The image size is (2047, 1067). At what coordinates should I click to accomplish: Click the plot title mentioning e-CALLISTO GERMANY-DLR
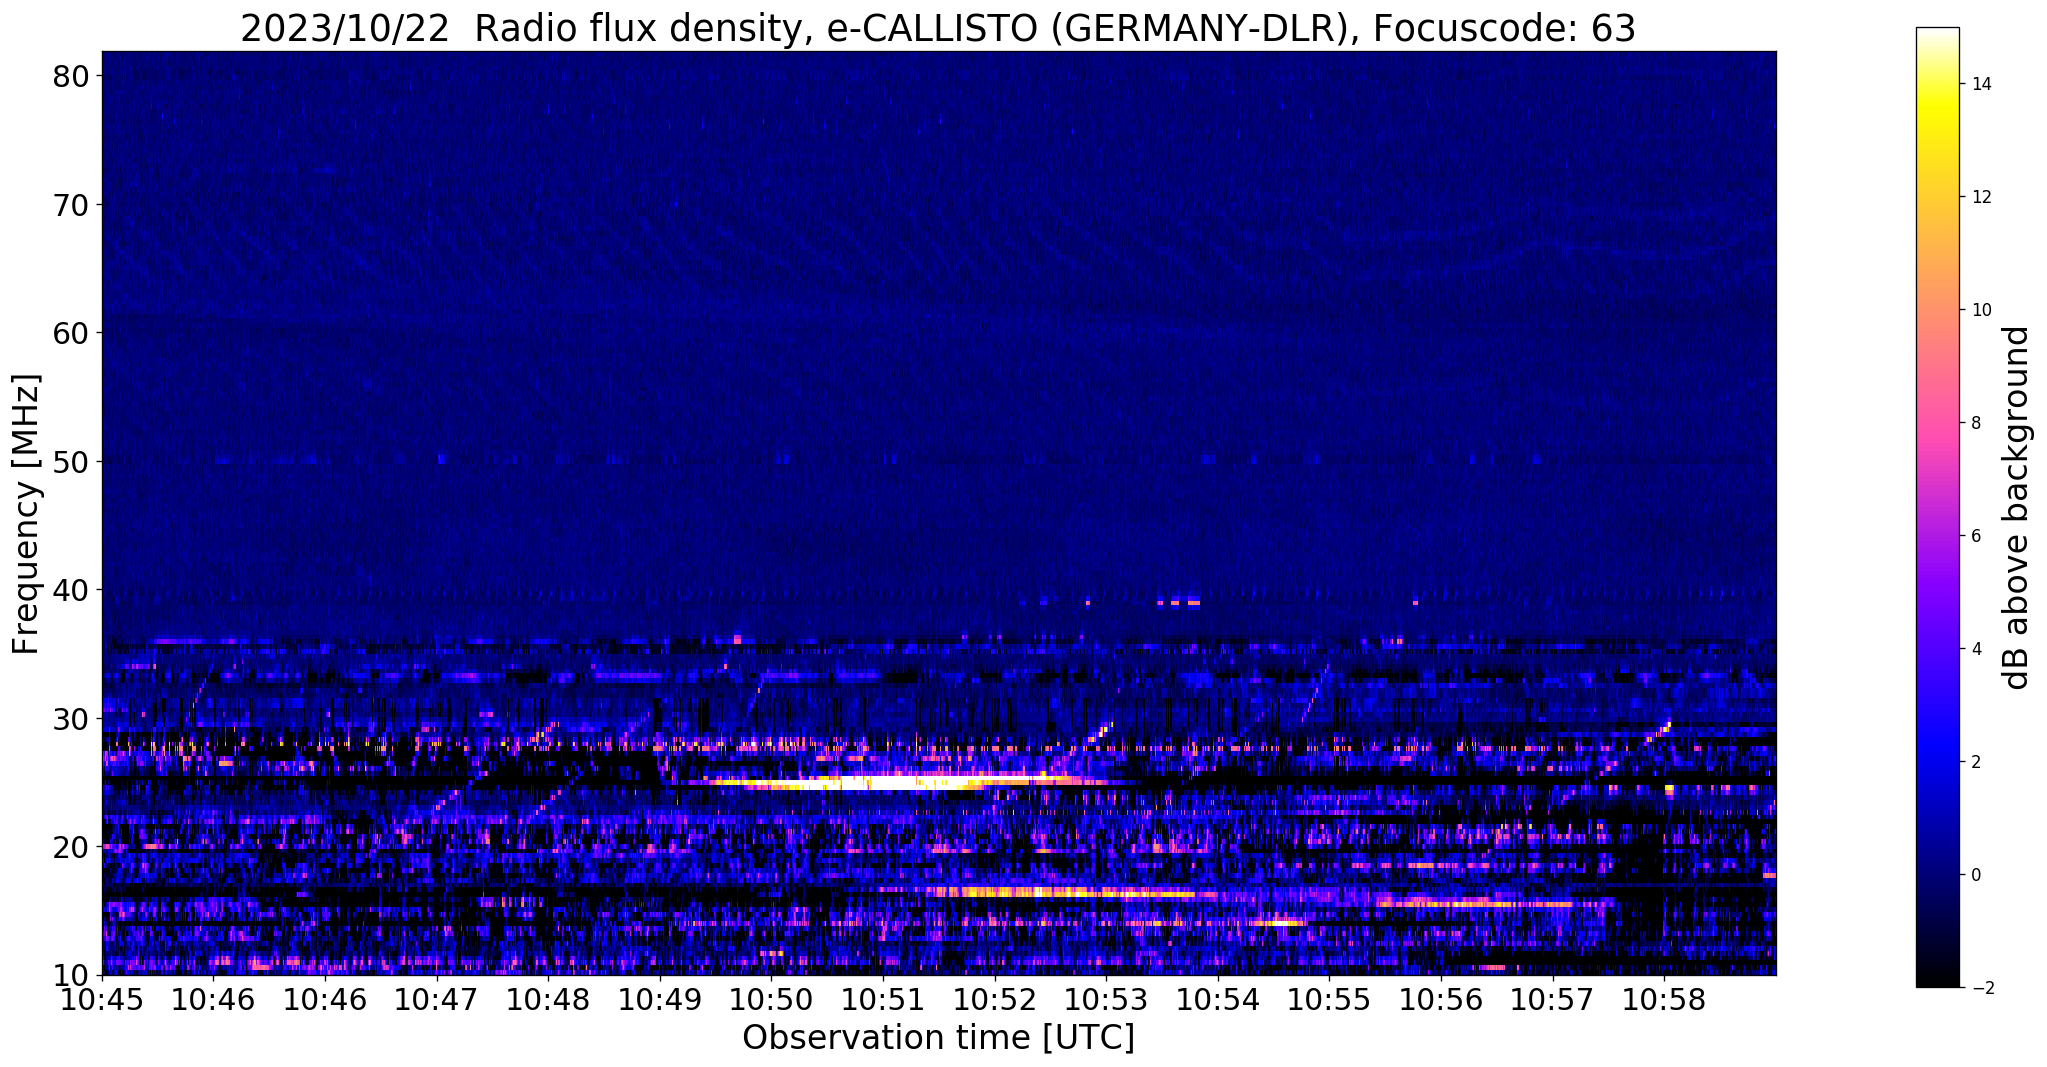point(938,28)
